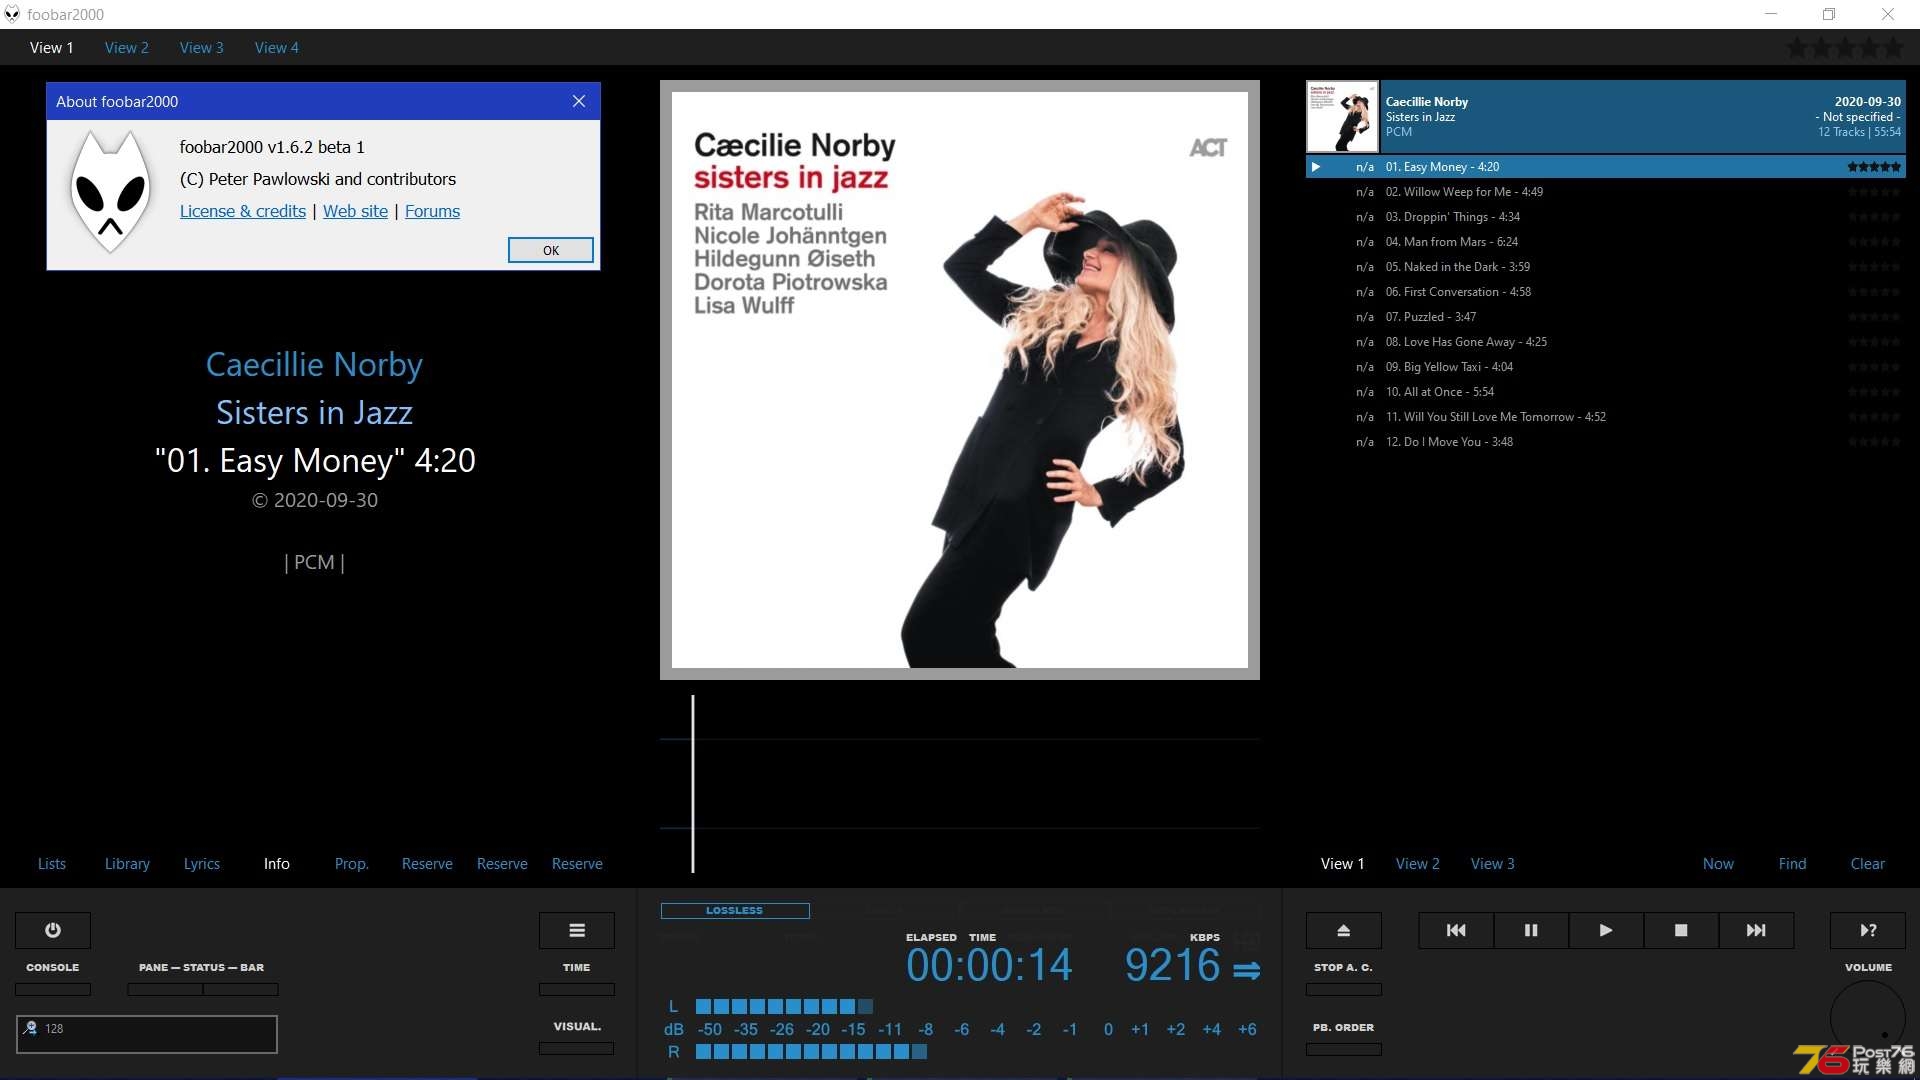The height and width of the screenshot is (1080, 1920).
Task: Select track 10. All at Once
Action: (x=1606, y=392)
